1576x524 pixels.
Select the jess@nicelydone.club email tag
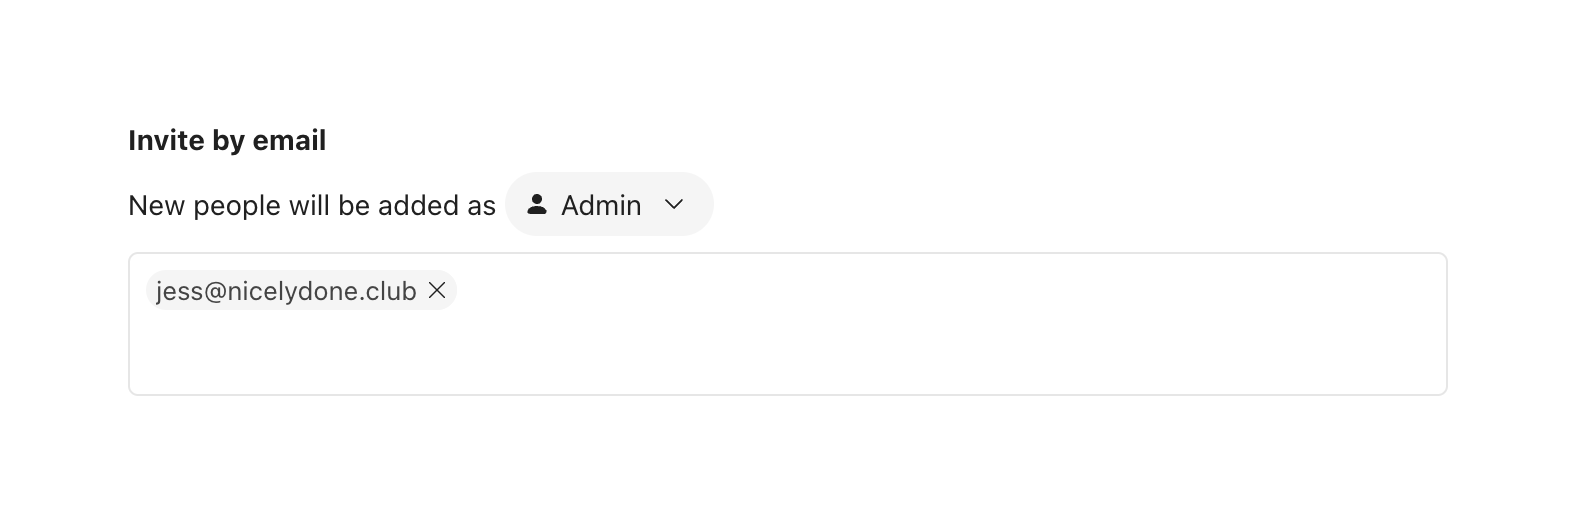286,291
